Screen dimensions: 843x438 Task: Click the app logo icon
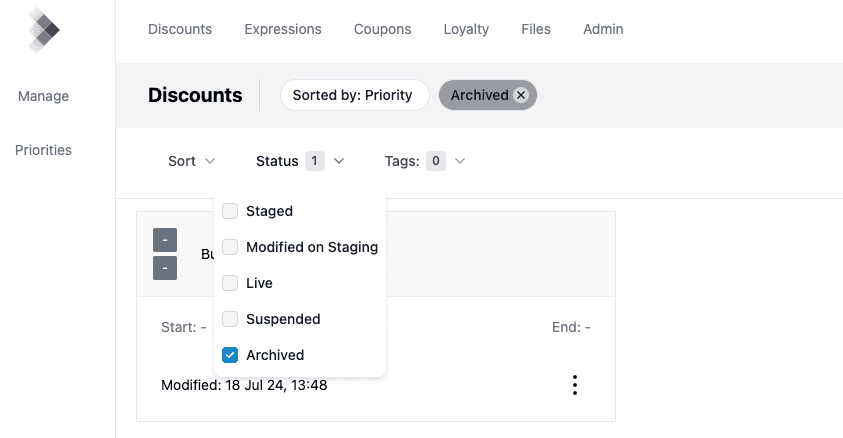pyautogui.click(x=43, y=30)
